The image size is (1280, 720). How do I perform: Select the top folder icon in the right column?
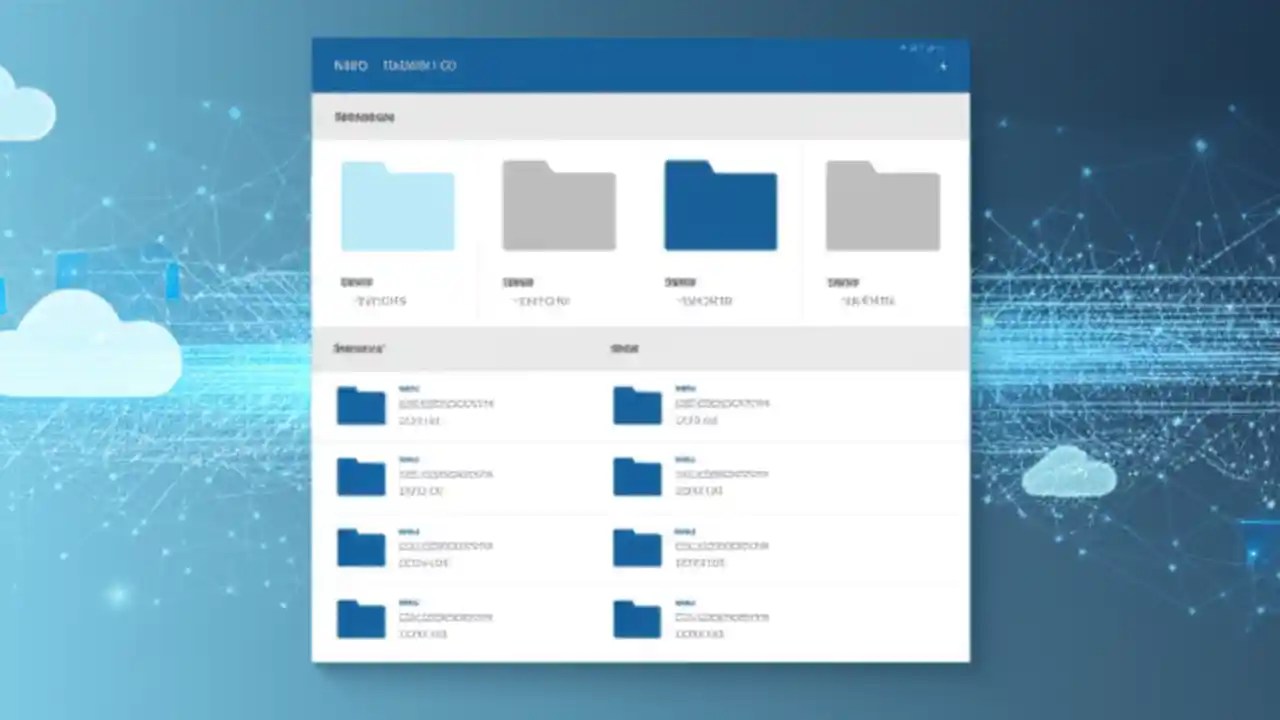coord(636,405)
